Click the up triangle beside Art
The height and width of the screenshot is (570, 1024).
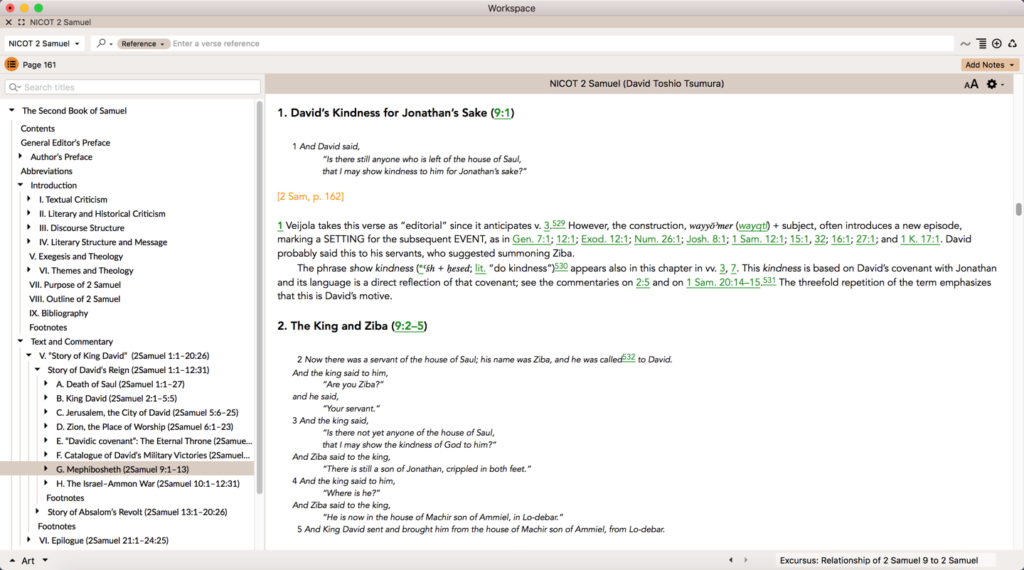click(x=12, y=560)
